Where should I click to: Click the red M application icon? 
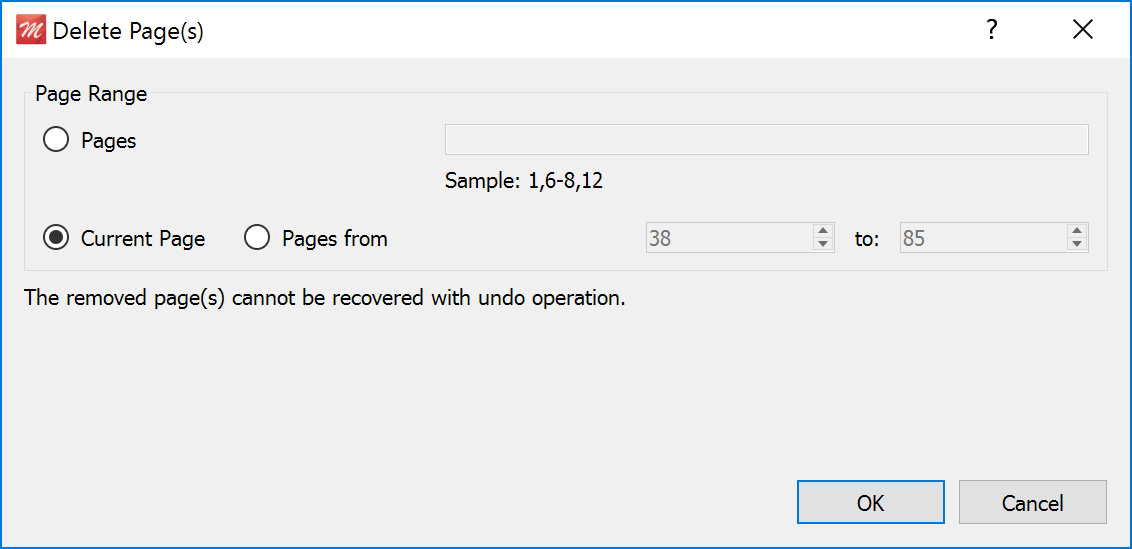point(31,31)
